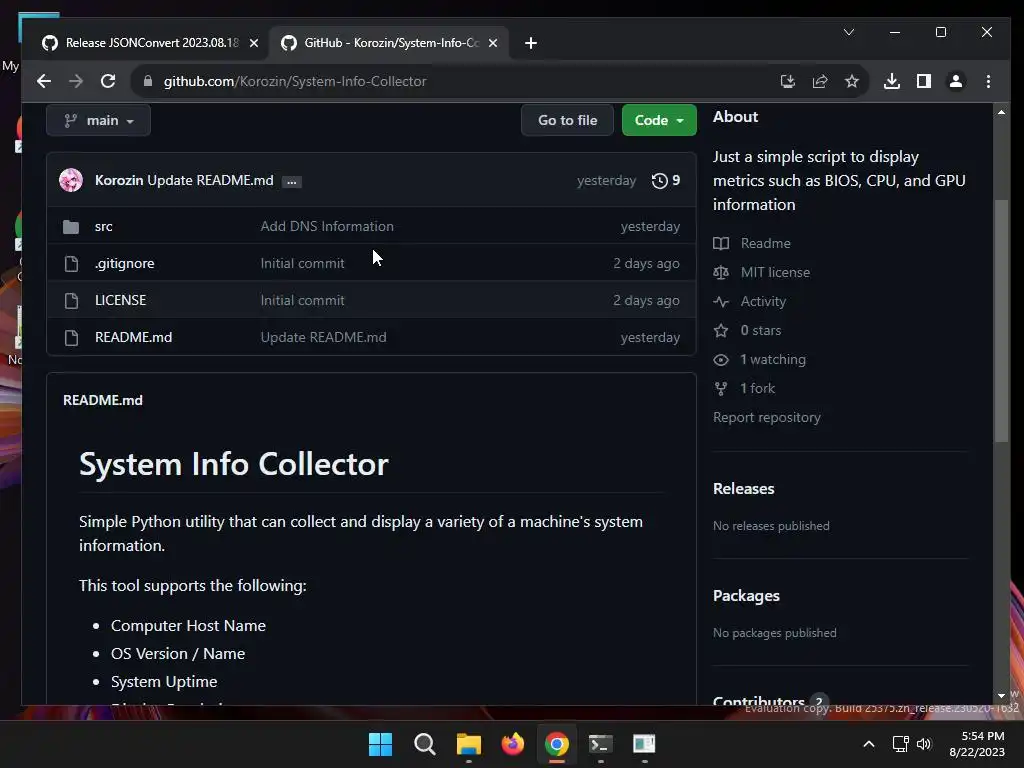Open Chrome profile avatar icon

point(955,81)
